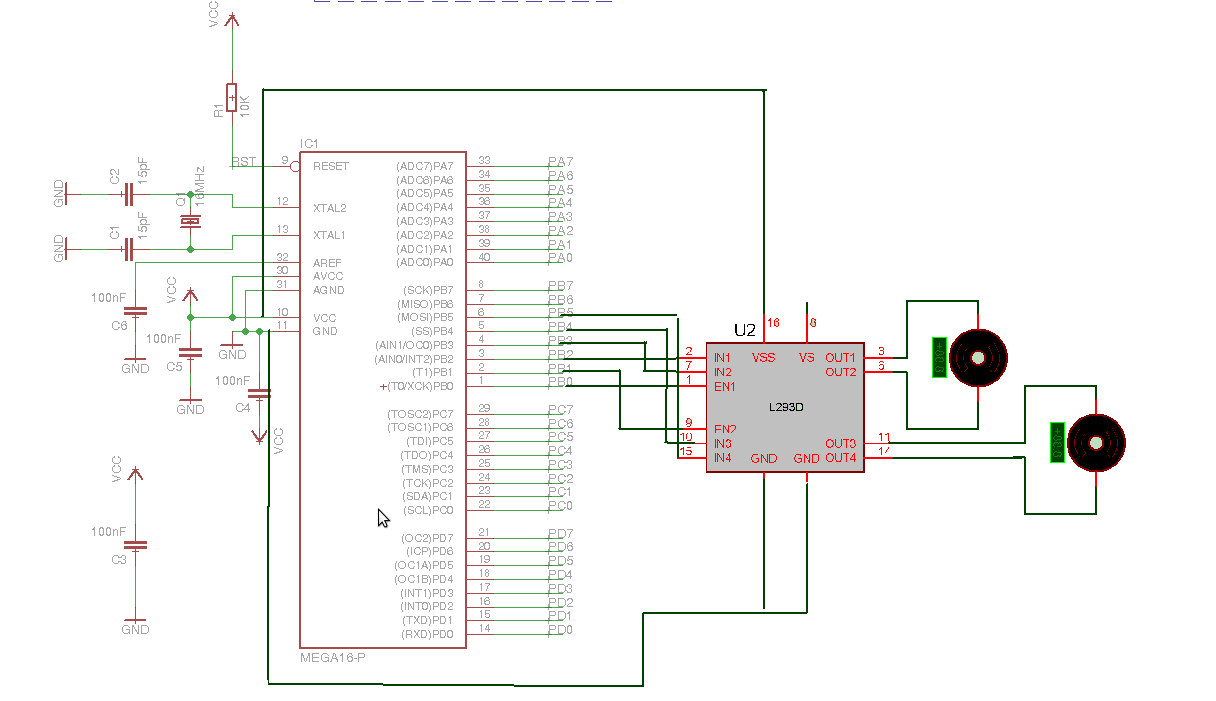The image size is (1216, 701).
Task: Click the OUT4 pin label
Action: pos(841,458)
